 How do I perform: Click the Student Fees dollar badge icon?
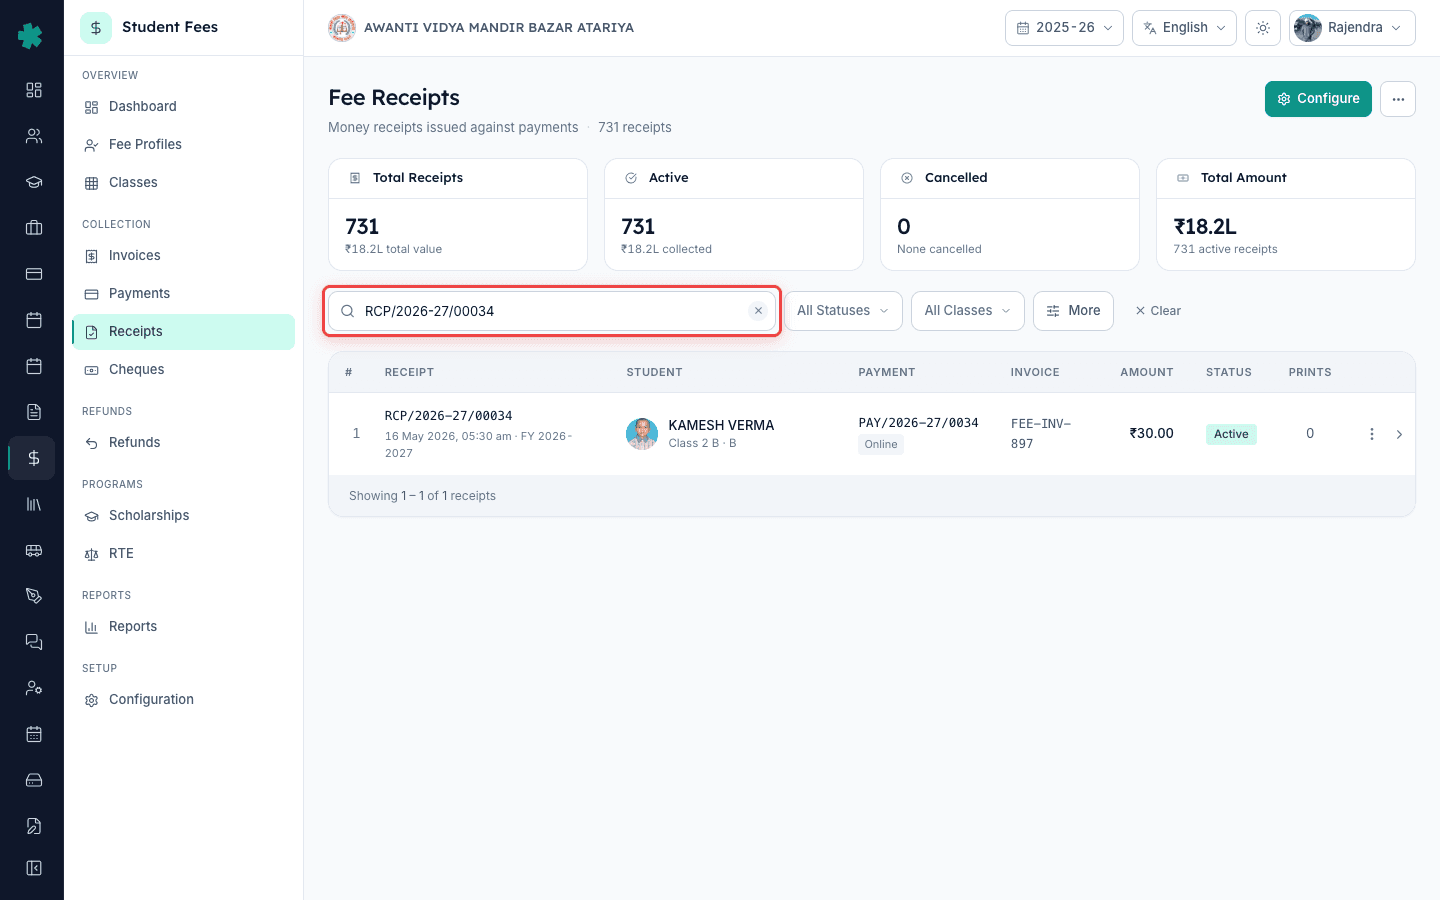point(96,28)
